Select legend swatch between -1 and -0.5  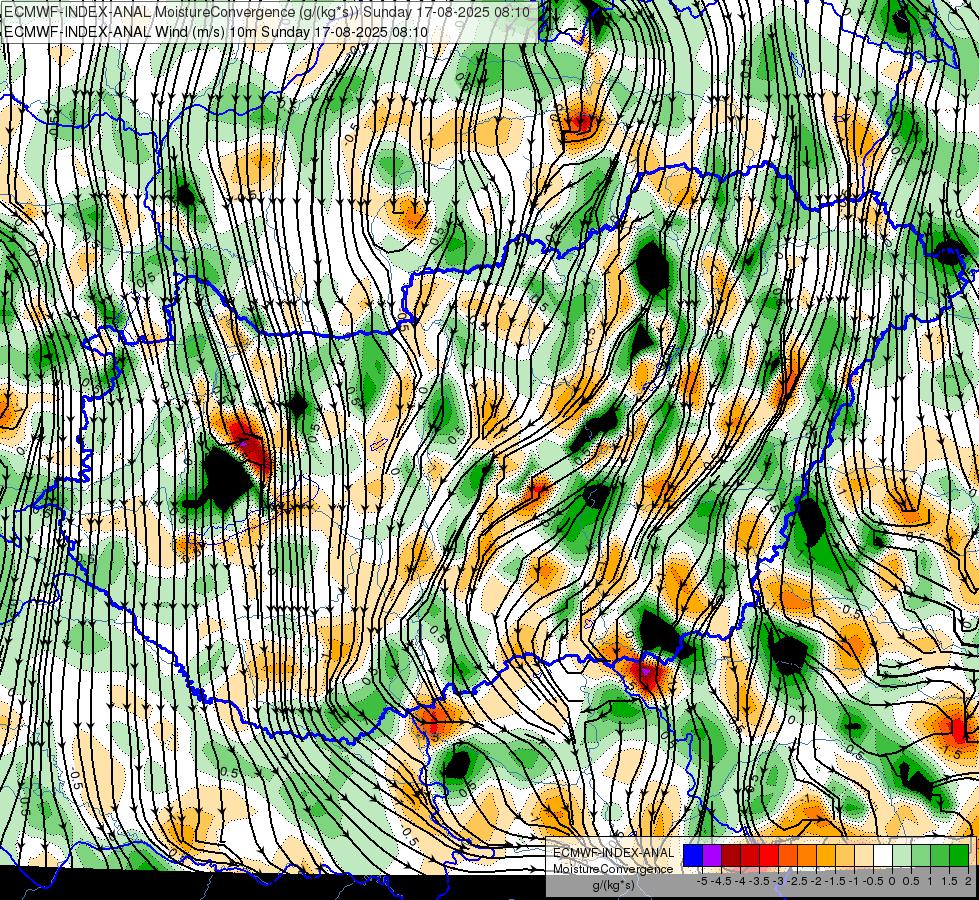tap(863, 855)
